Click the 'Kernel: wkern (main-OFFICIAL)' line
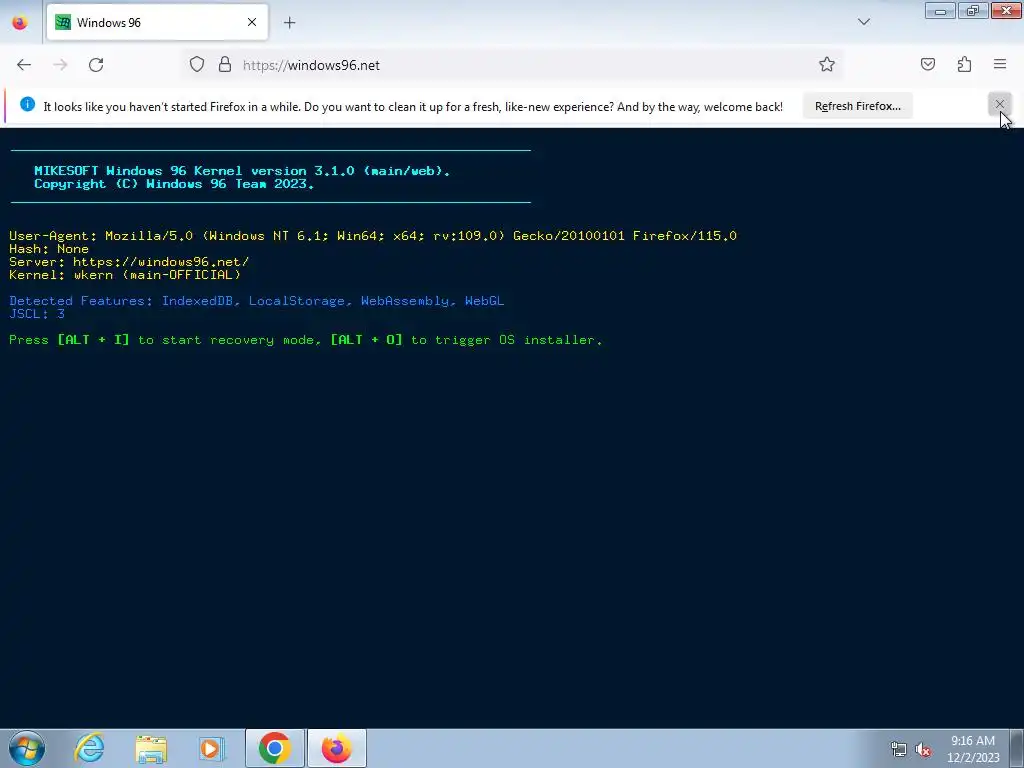 (x=125, y=275)
